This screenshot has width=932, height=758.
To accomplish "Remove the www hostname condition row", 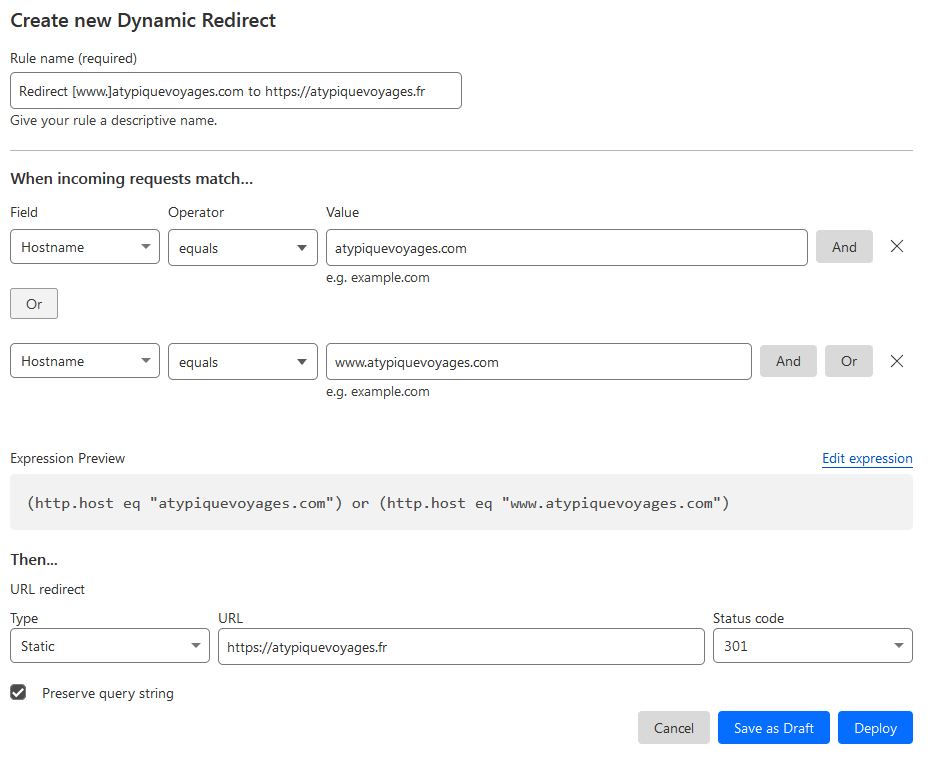I will click(x=897, y=361).
